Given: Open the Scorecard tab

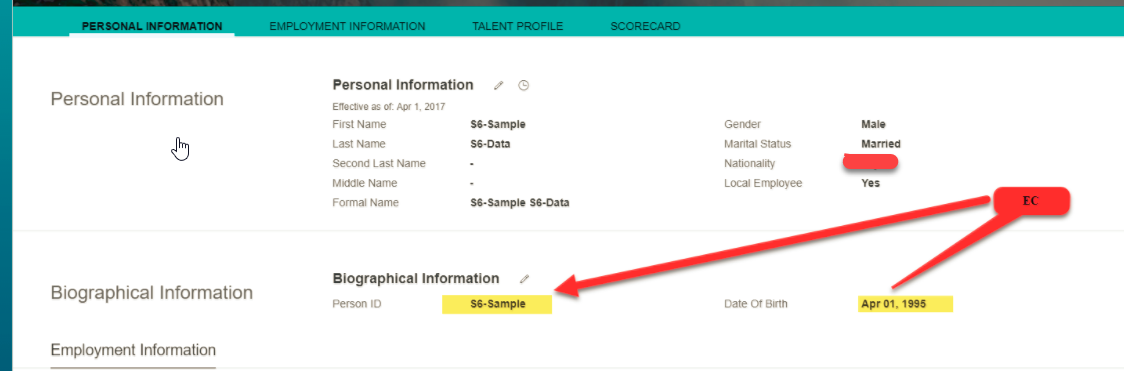Looking at the screenshot, I should (645, 26).
